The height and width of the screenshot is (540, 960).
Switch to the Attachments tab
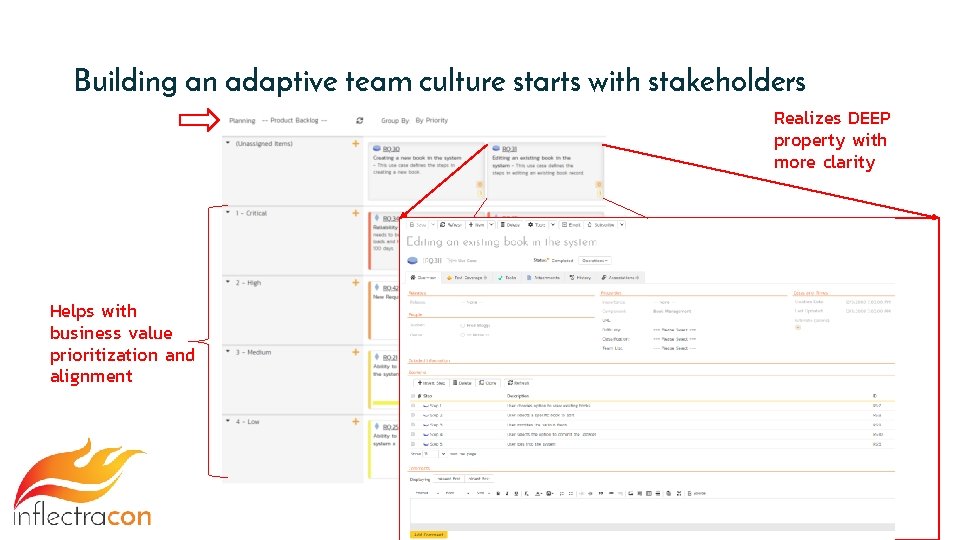pyautogui.click(x=544, y=278)
